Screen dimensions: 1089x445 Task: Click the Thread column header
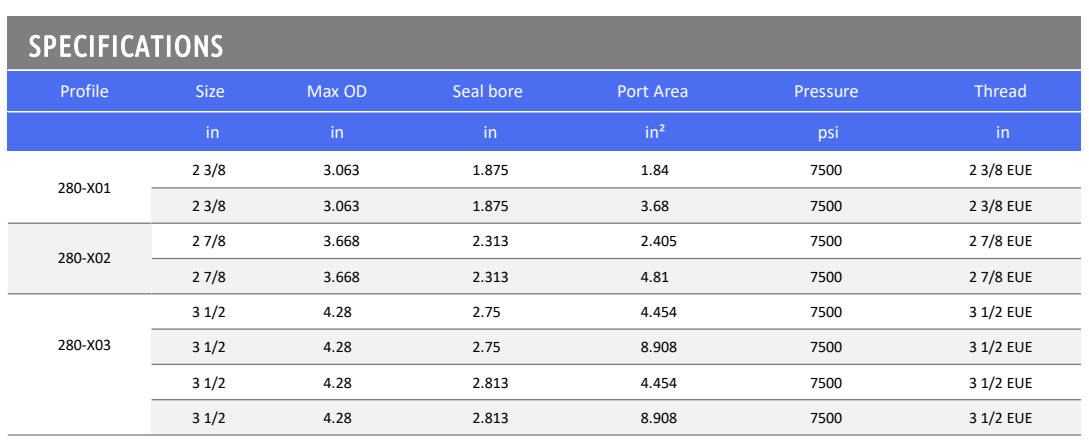pos(1000,91)
